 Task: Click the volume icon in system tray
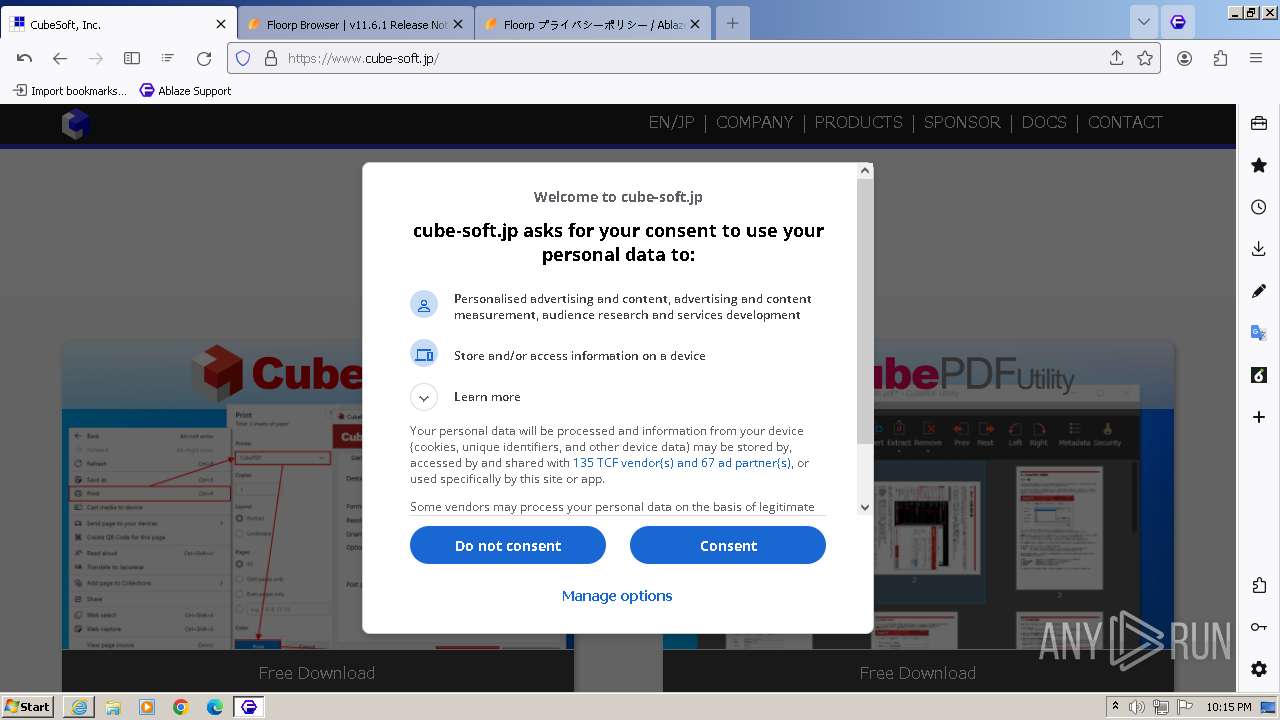[1137, 707]
